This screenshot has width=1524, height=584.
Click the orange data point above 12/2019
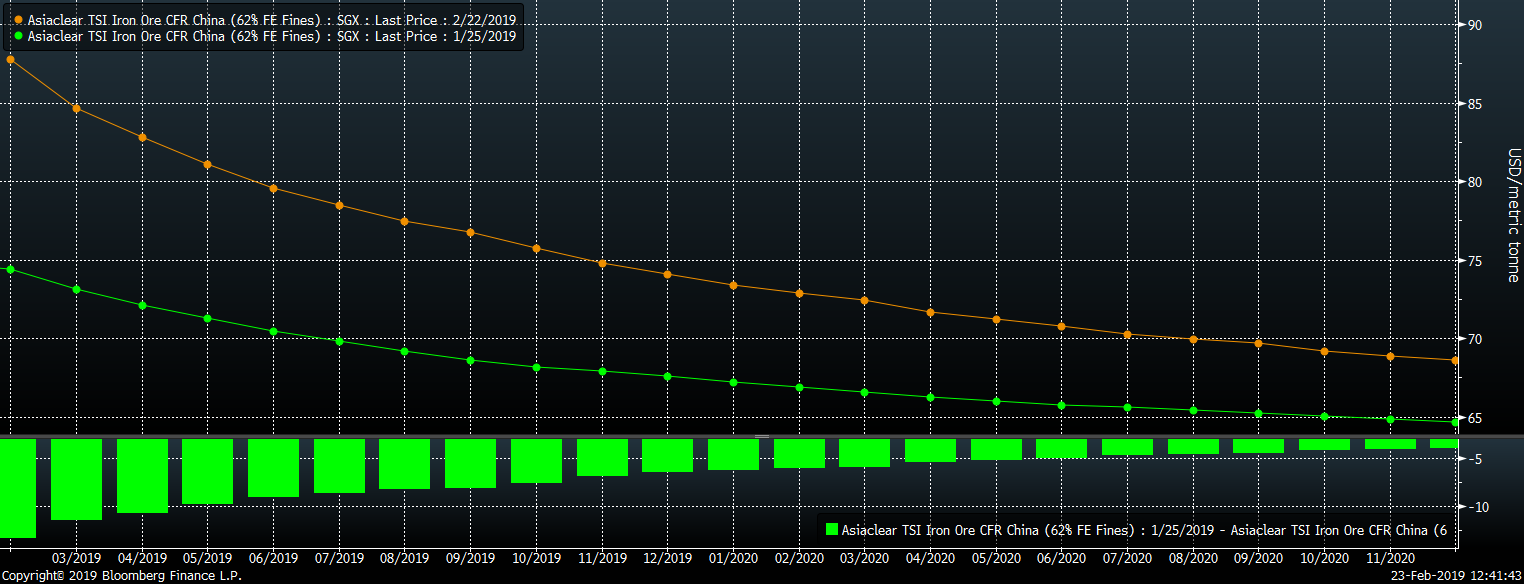pos(667,274)
